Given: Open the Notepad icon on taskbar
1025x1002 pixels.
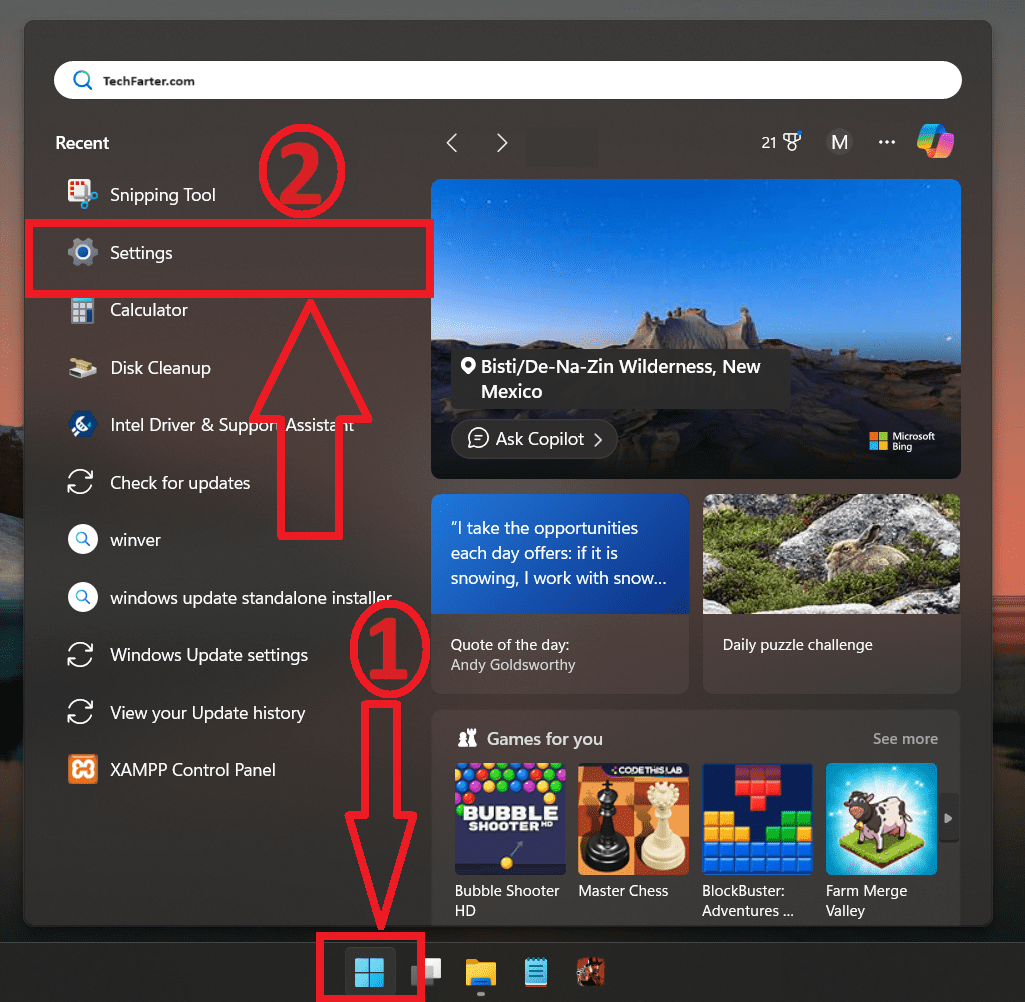Looking at the screenshot, I should tap(536, 972).
